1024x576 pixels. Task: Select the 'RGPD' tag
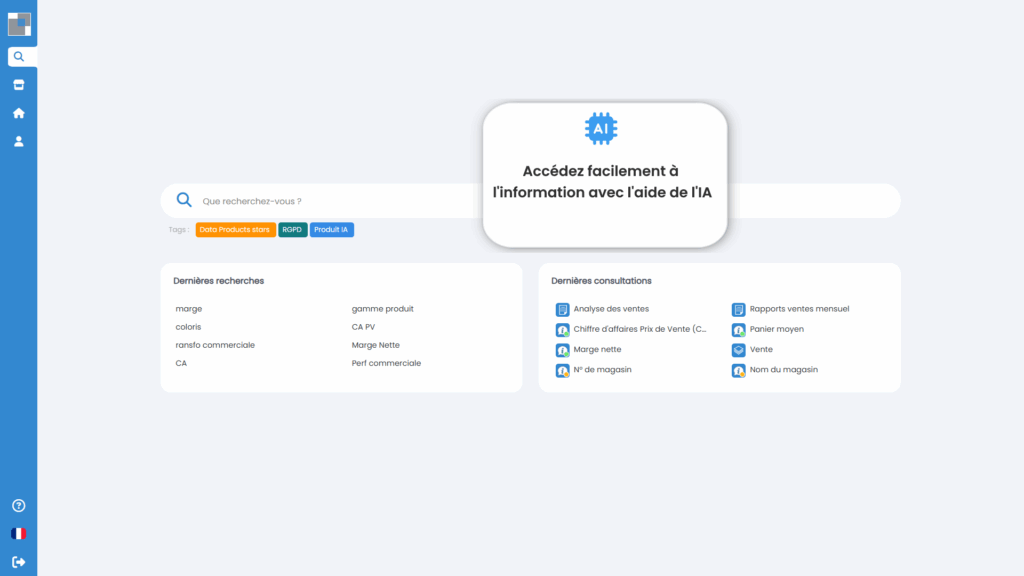coord(292,230)
